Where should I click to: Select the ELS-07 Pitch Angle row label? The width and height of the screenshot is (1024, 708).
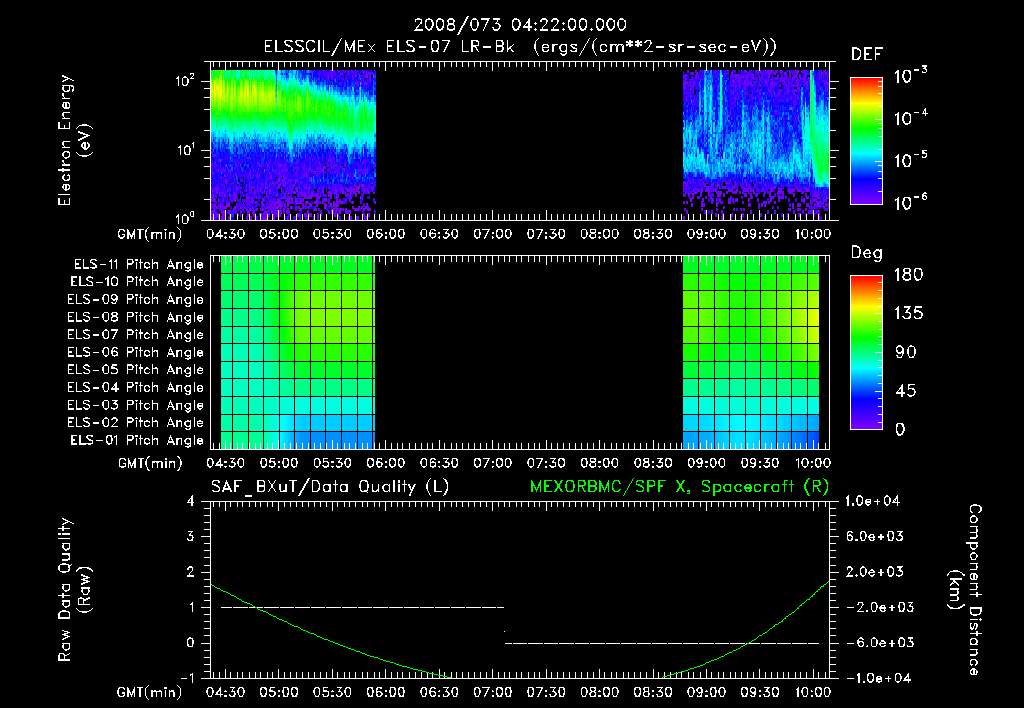tap(135, 335)
